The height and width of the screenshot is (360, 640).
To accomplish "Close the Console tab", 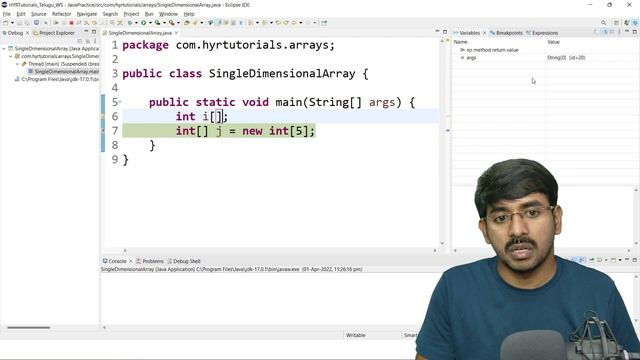I will (131, 261).
